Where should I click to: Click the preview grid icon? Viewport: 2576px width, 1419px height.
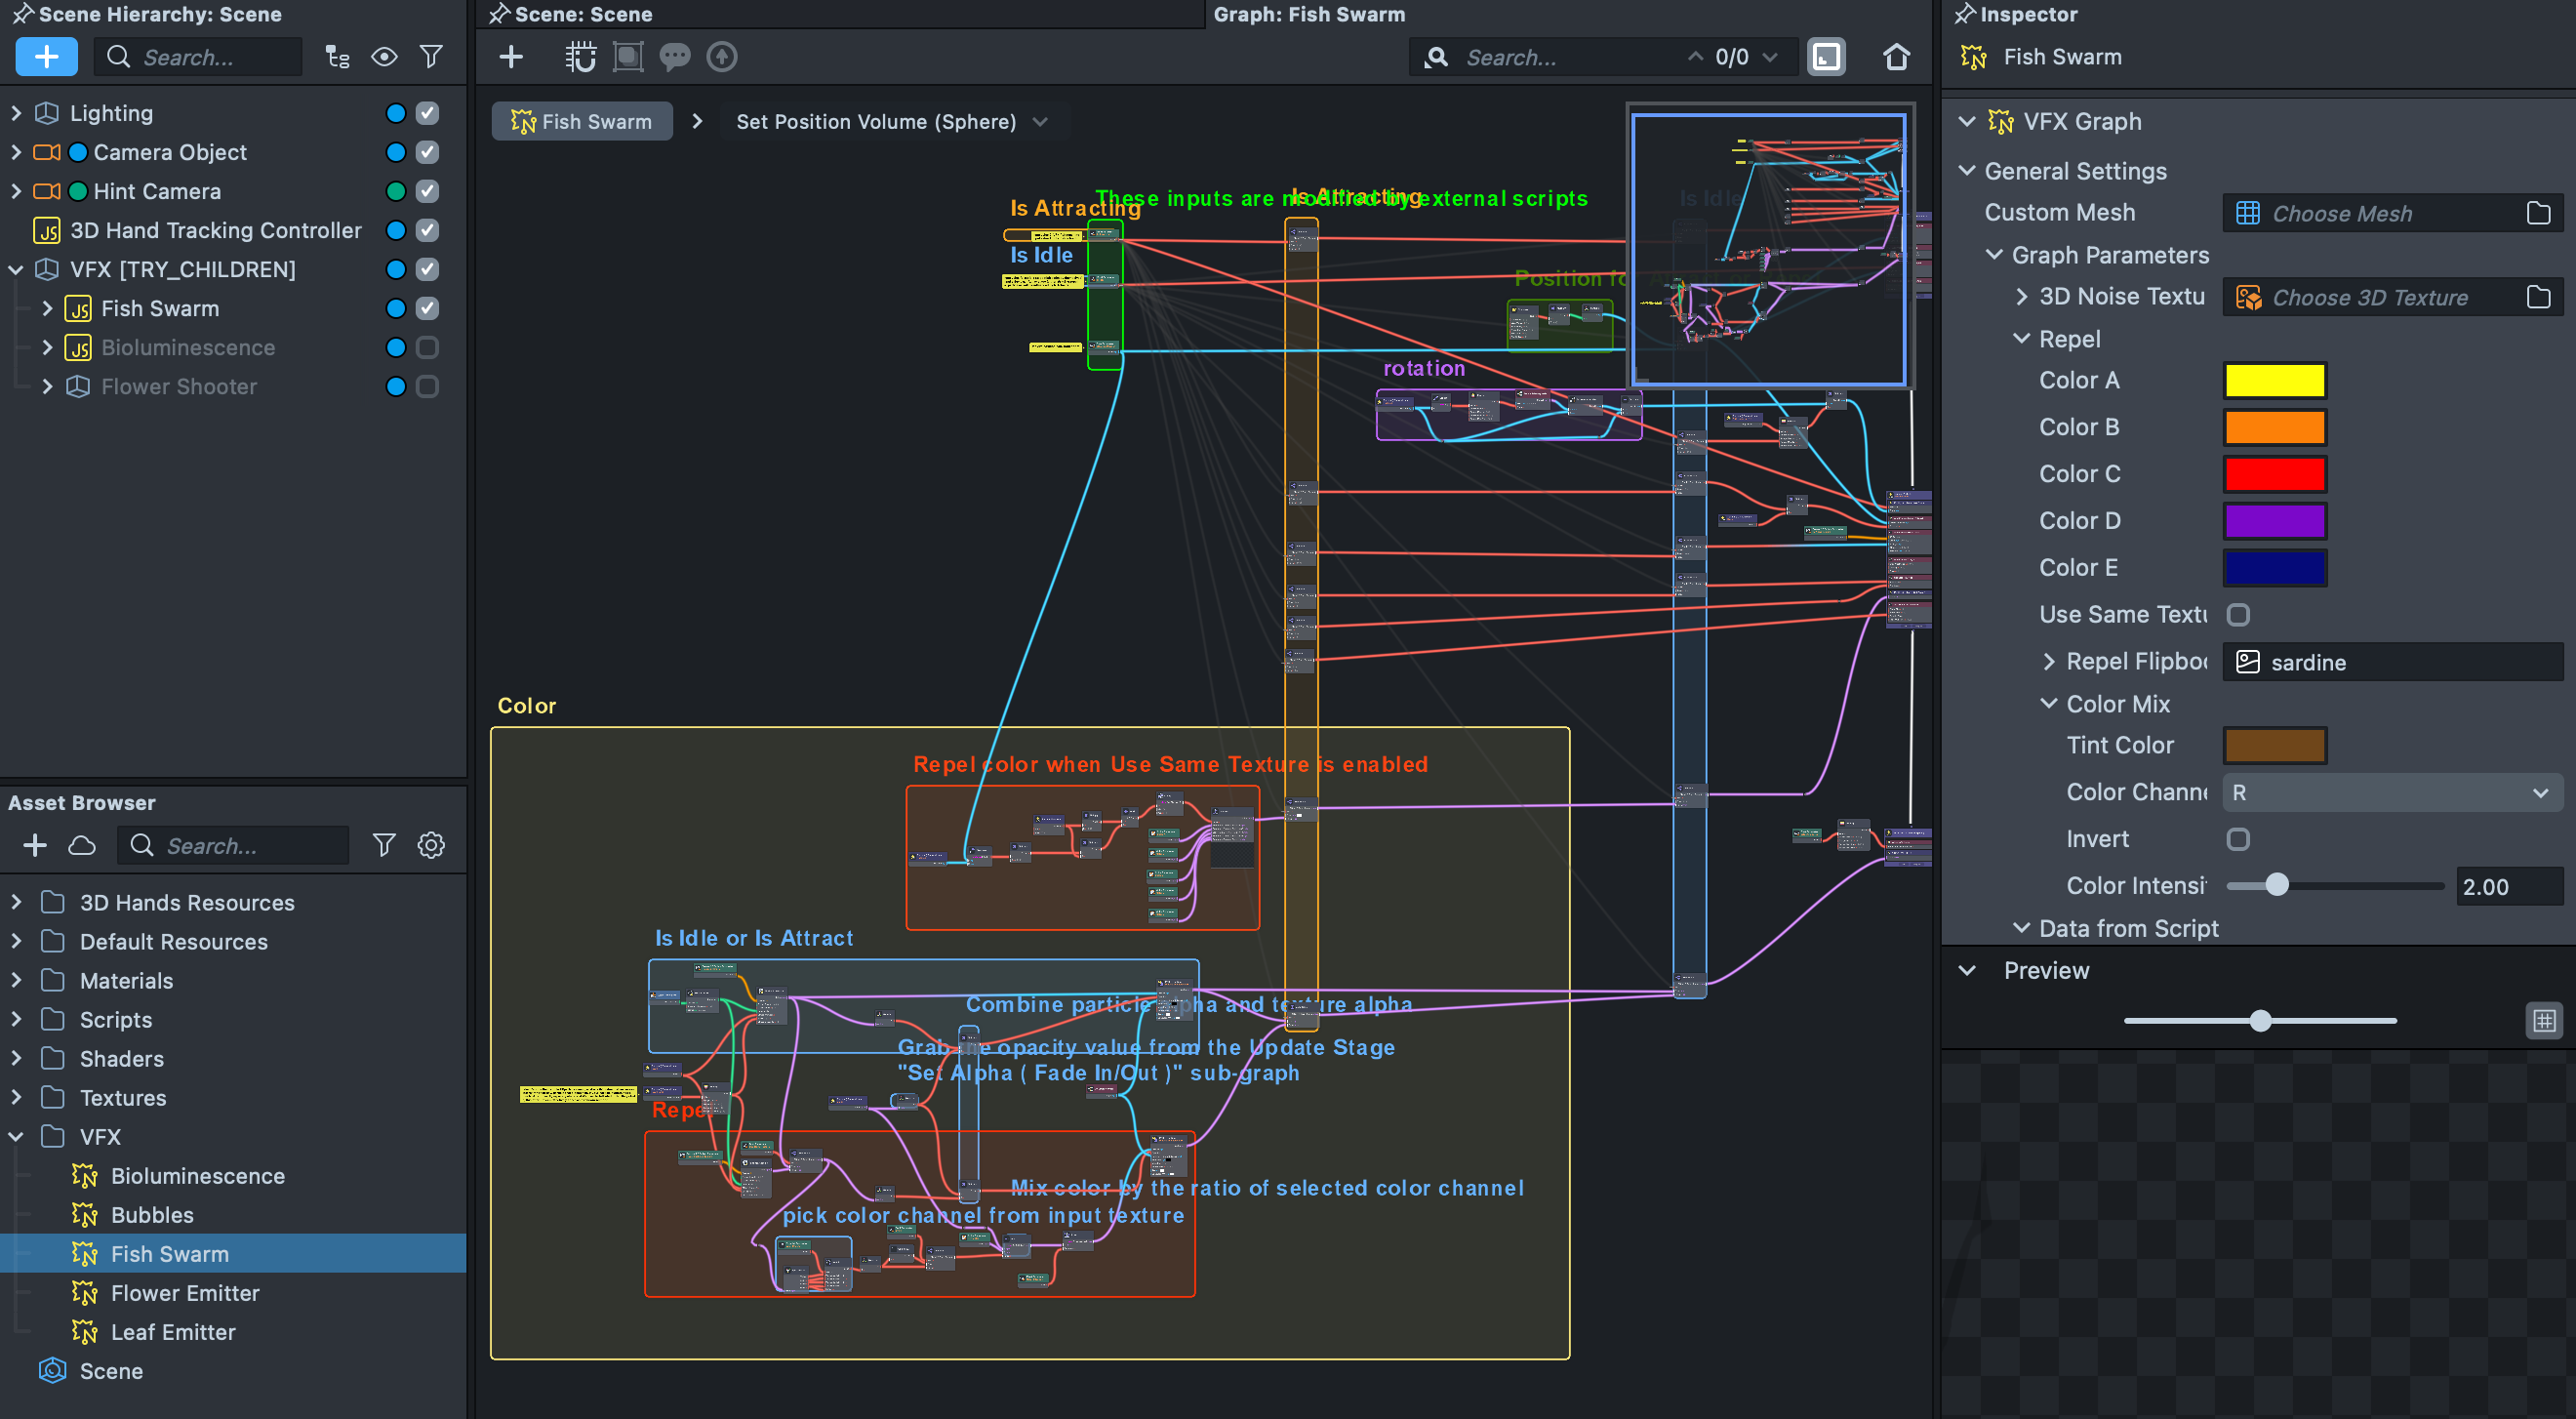2543,1021
